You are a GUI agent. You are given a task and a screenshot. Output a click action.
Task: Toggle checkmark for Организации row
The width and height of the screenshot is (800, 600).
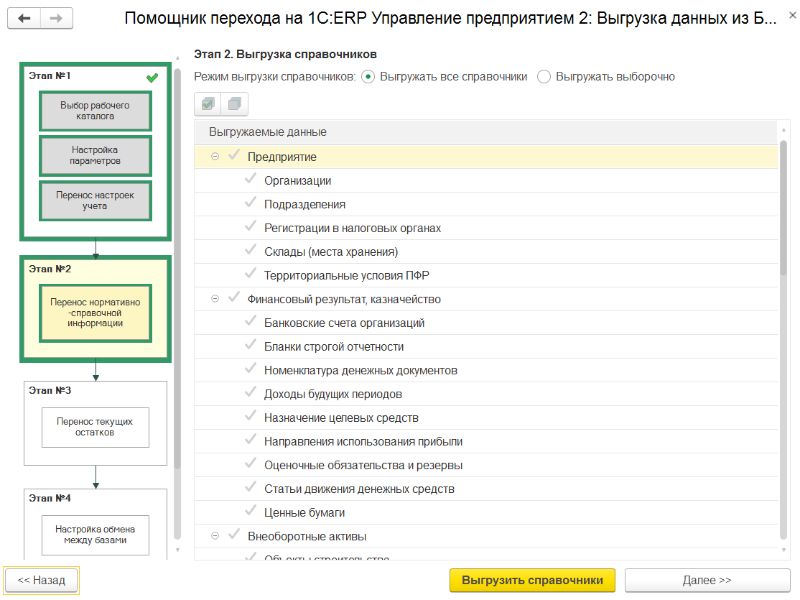pyautogui.click(x=251, y=179)
